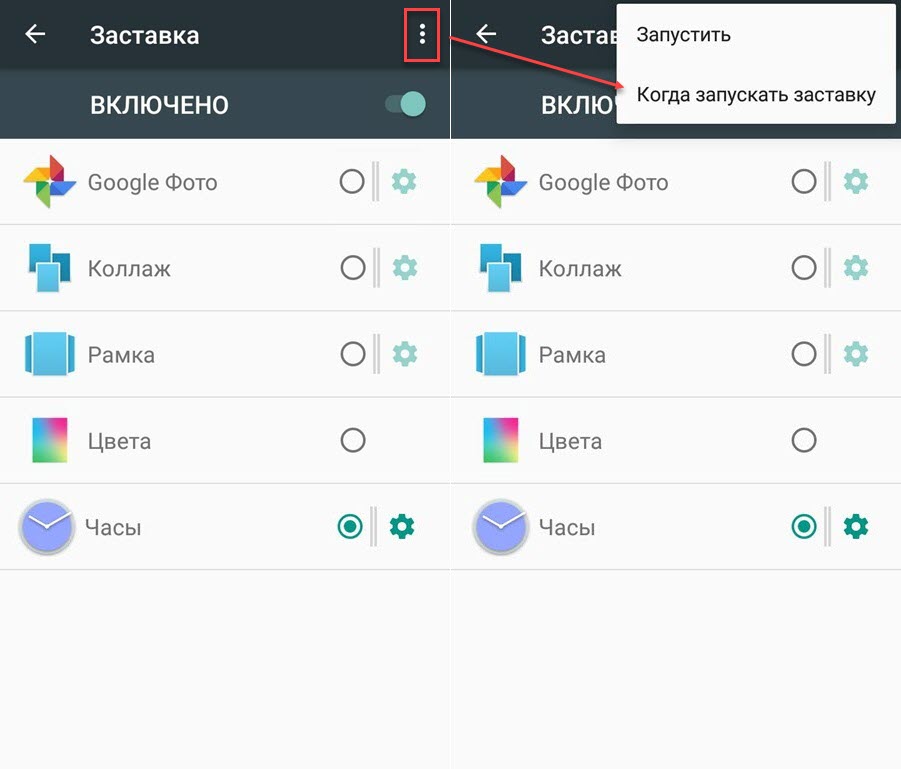Tap the Коллаж label in right screenshot
The image size is (901, 769).
[x=580, y=269]
